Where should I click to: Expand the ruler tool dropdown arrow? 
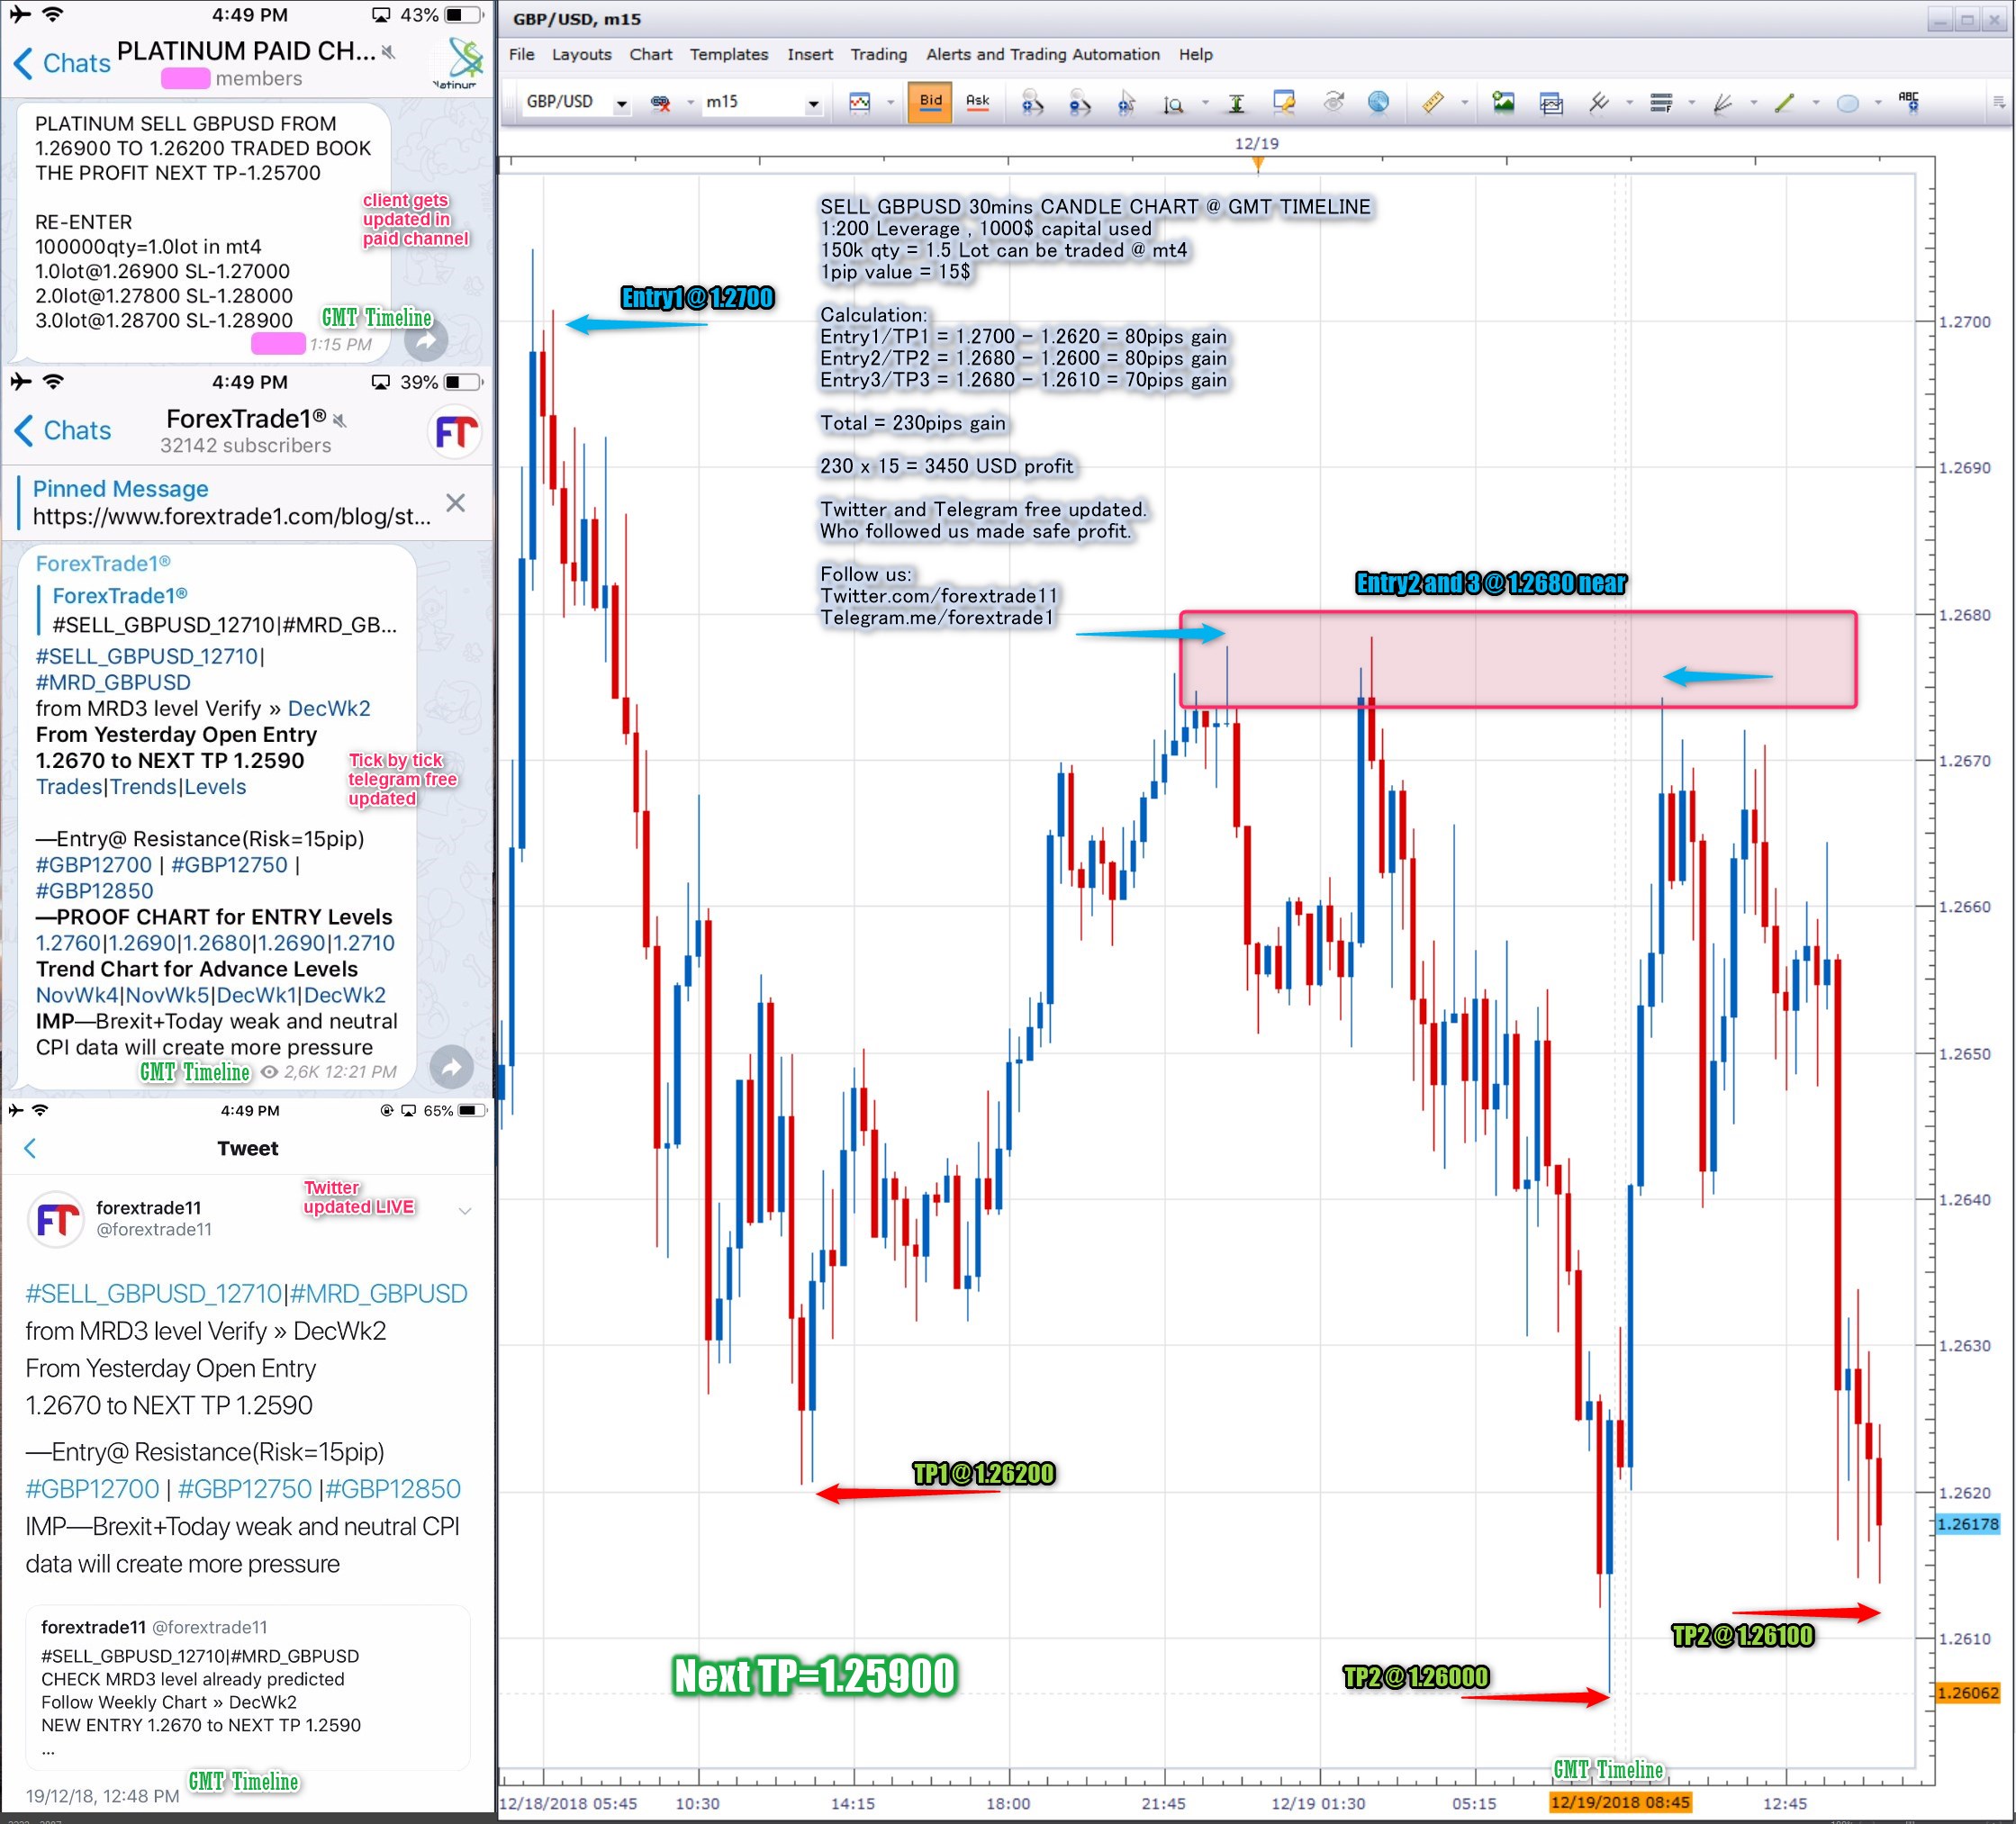click(x=1464, y=103)
